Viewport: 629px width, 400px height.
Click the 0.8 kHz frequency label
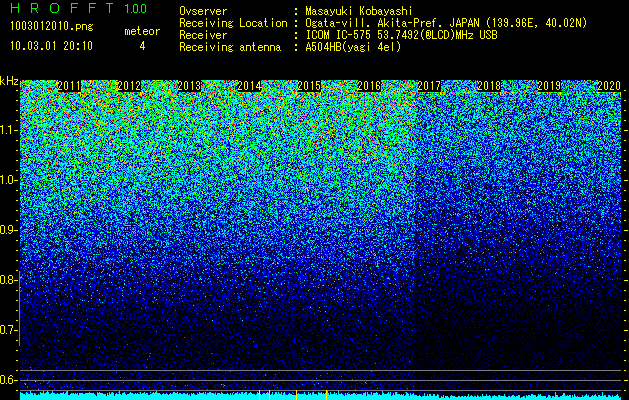click(x=8, y=280)
